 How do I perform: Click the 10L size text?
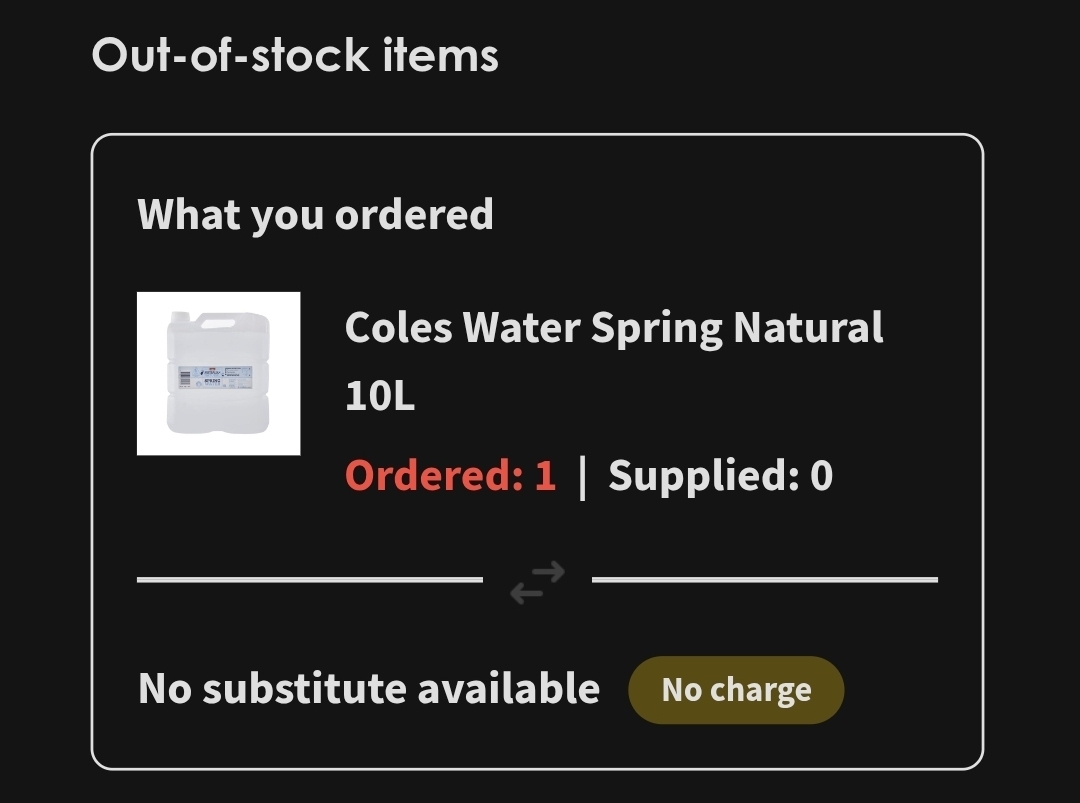coord(379,397)
